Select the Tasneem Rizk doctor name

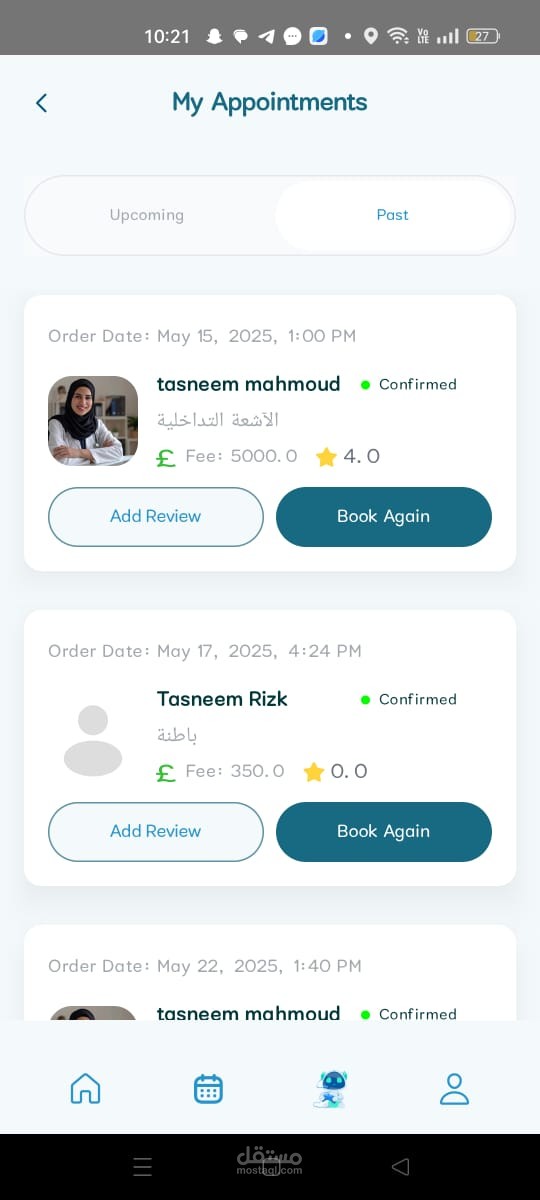[222, 699]
